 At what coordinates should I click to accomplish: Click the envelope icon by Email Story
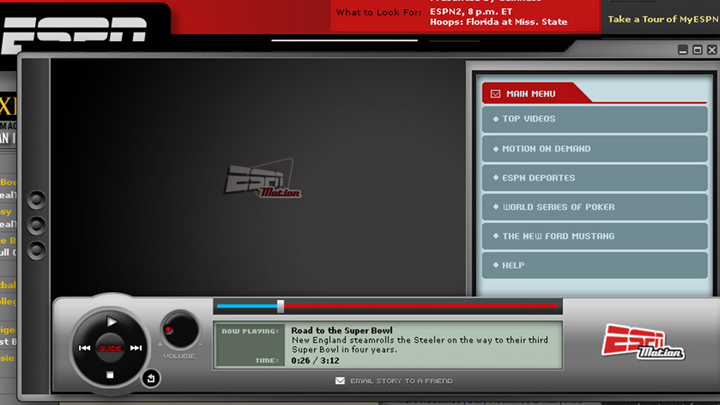click(x=340, y=381)
